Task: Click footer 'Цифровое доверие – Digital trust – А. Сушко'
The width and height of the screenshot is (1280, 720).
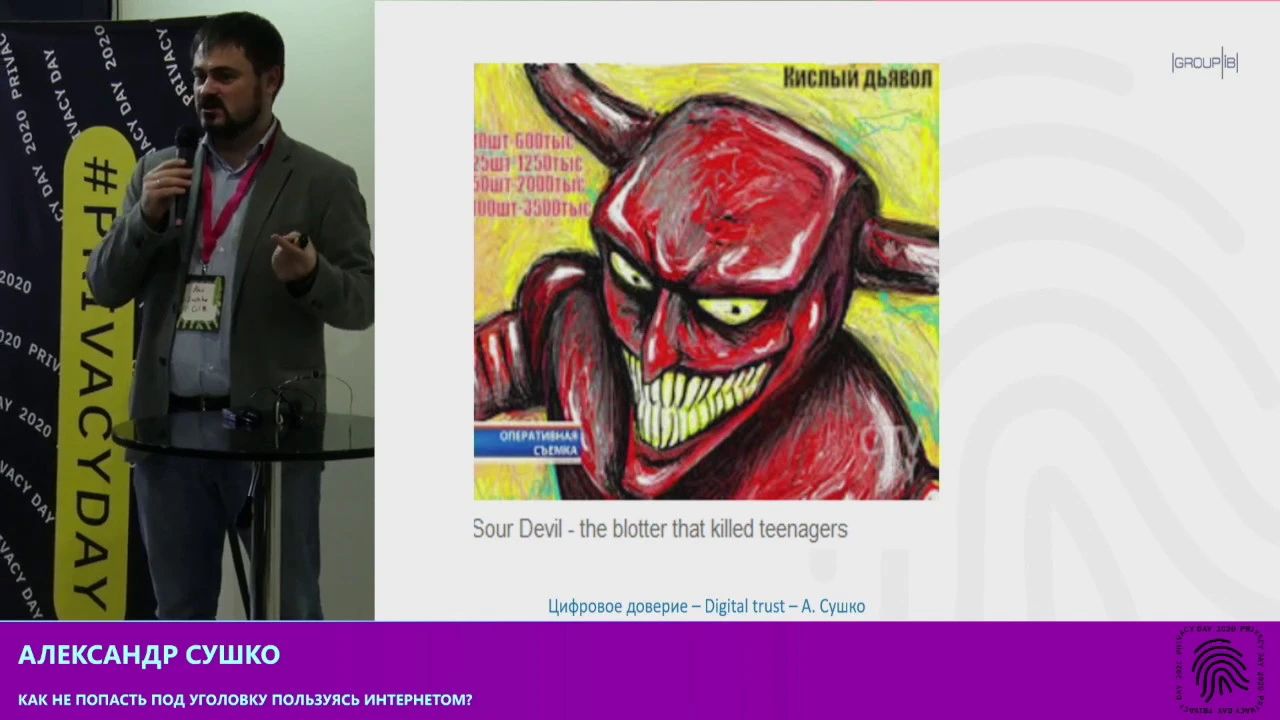Action: tap(706, 606)
